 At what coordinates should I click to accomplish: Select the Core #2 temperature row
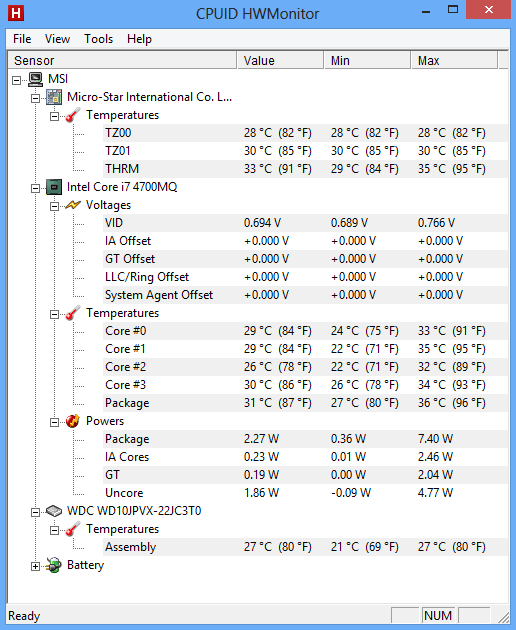tap(306, 367)
